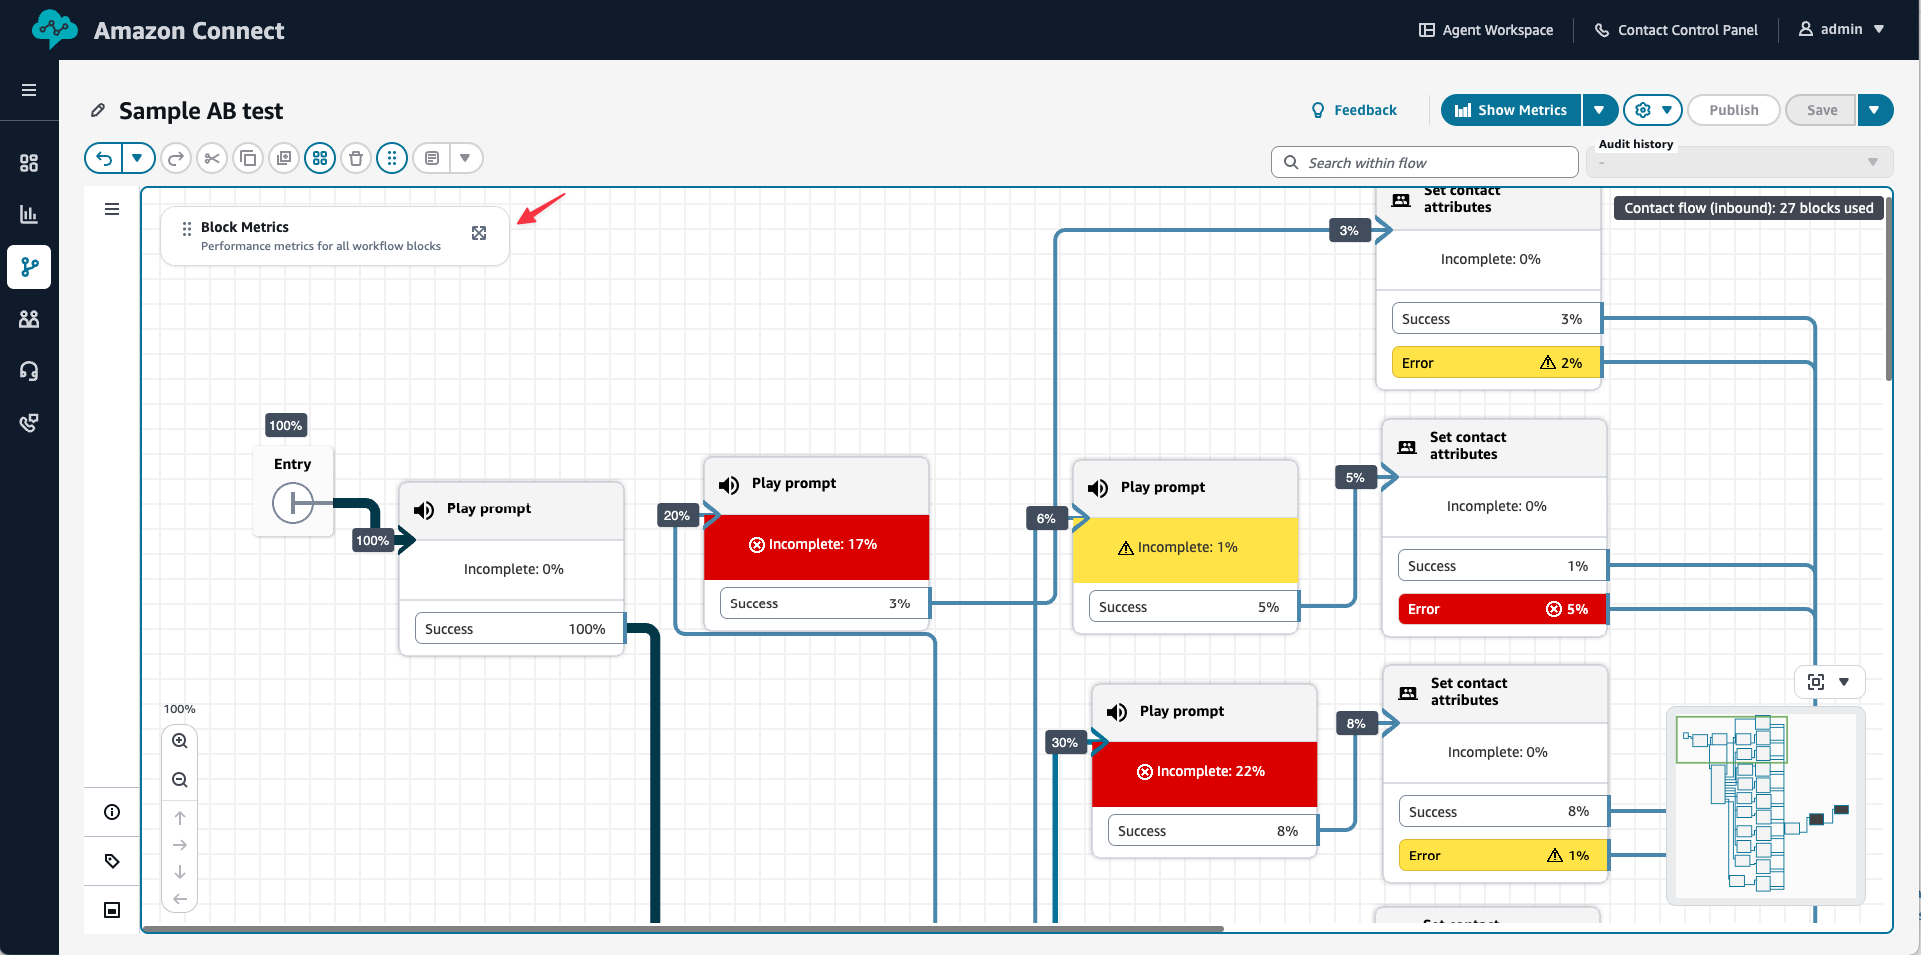Toggle the block arrangement grid tool
1921x955 pixels.
pos(320,158)
